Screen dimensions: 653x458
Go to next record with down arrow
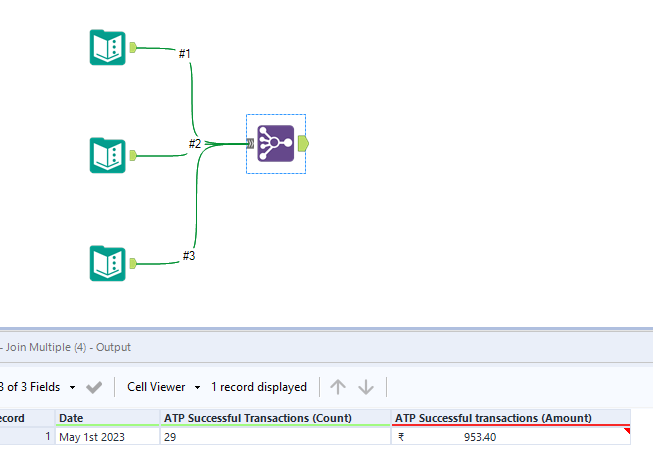(x=366, y=387)
